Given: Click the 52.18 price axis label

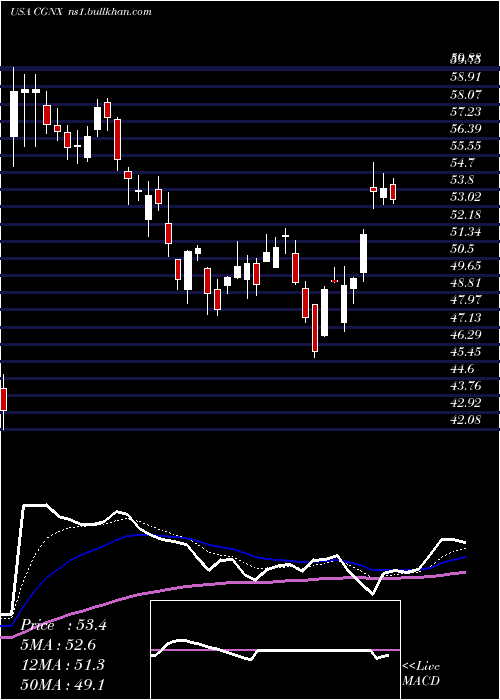Looking at the screenshot, I should [466, 215].
